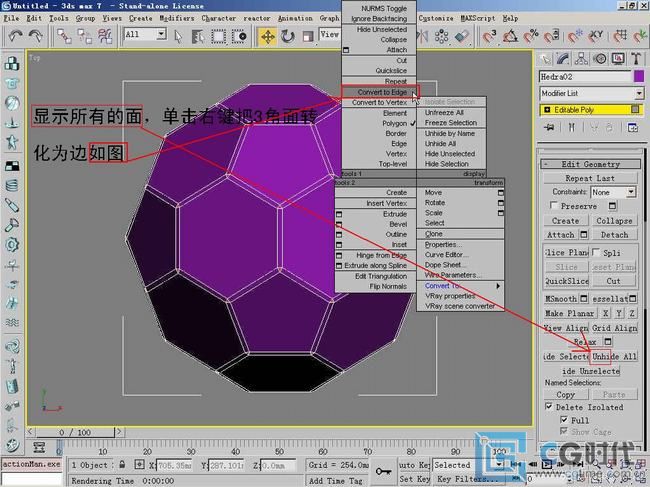Select the Rotate tool in main toolbar

click(x=288, y=36)
